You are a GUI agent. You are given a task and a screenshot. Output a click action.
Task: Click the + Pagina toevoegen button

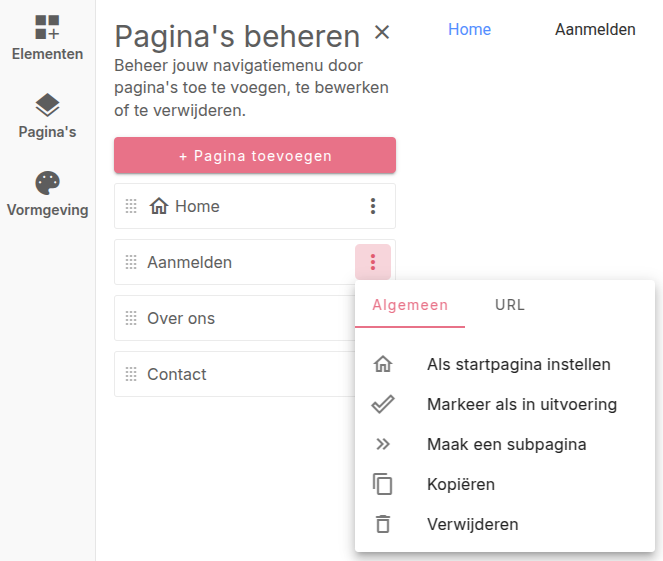[x=255, y=156]
